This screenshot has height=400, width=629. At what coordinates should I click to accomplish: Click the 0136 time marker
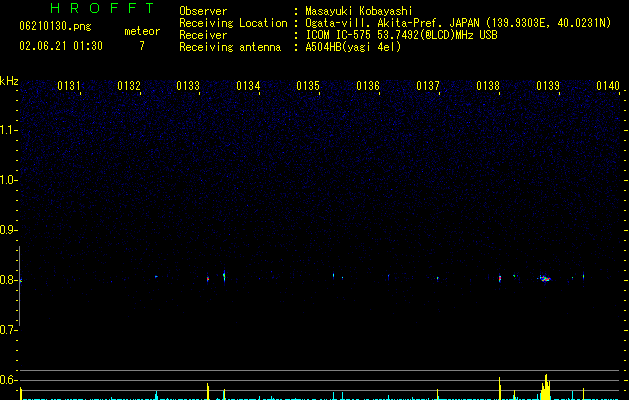(368, 86)
